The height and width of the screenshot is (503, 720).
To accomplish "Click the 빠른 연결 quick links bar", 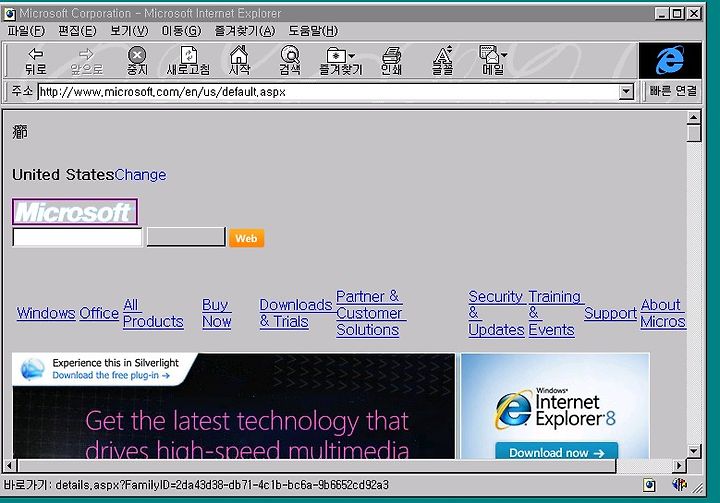I will tap(673, 91).
